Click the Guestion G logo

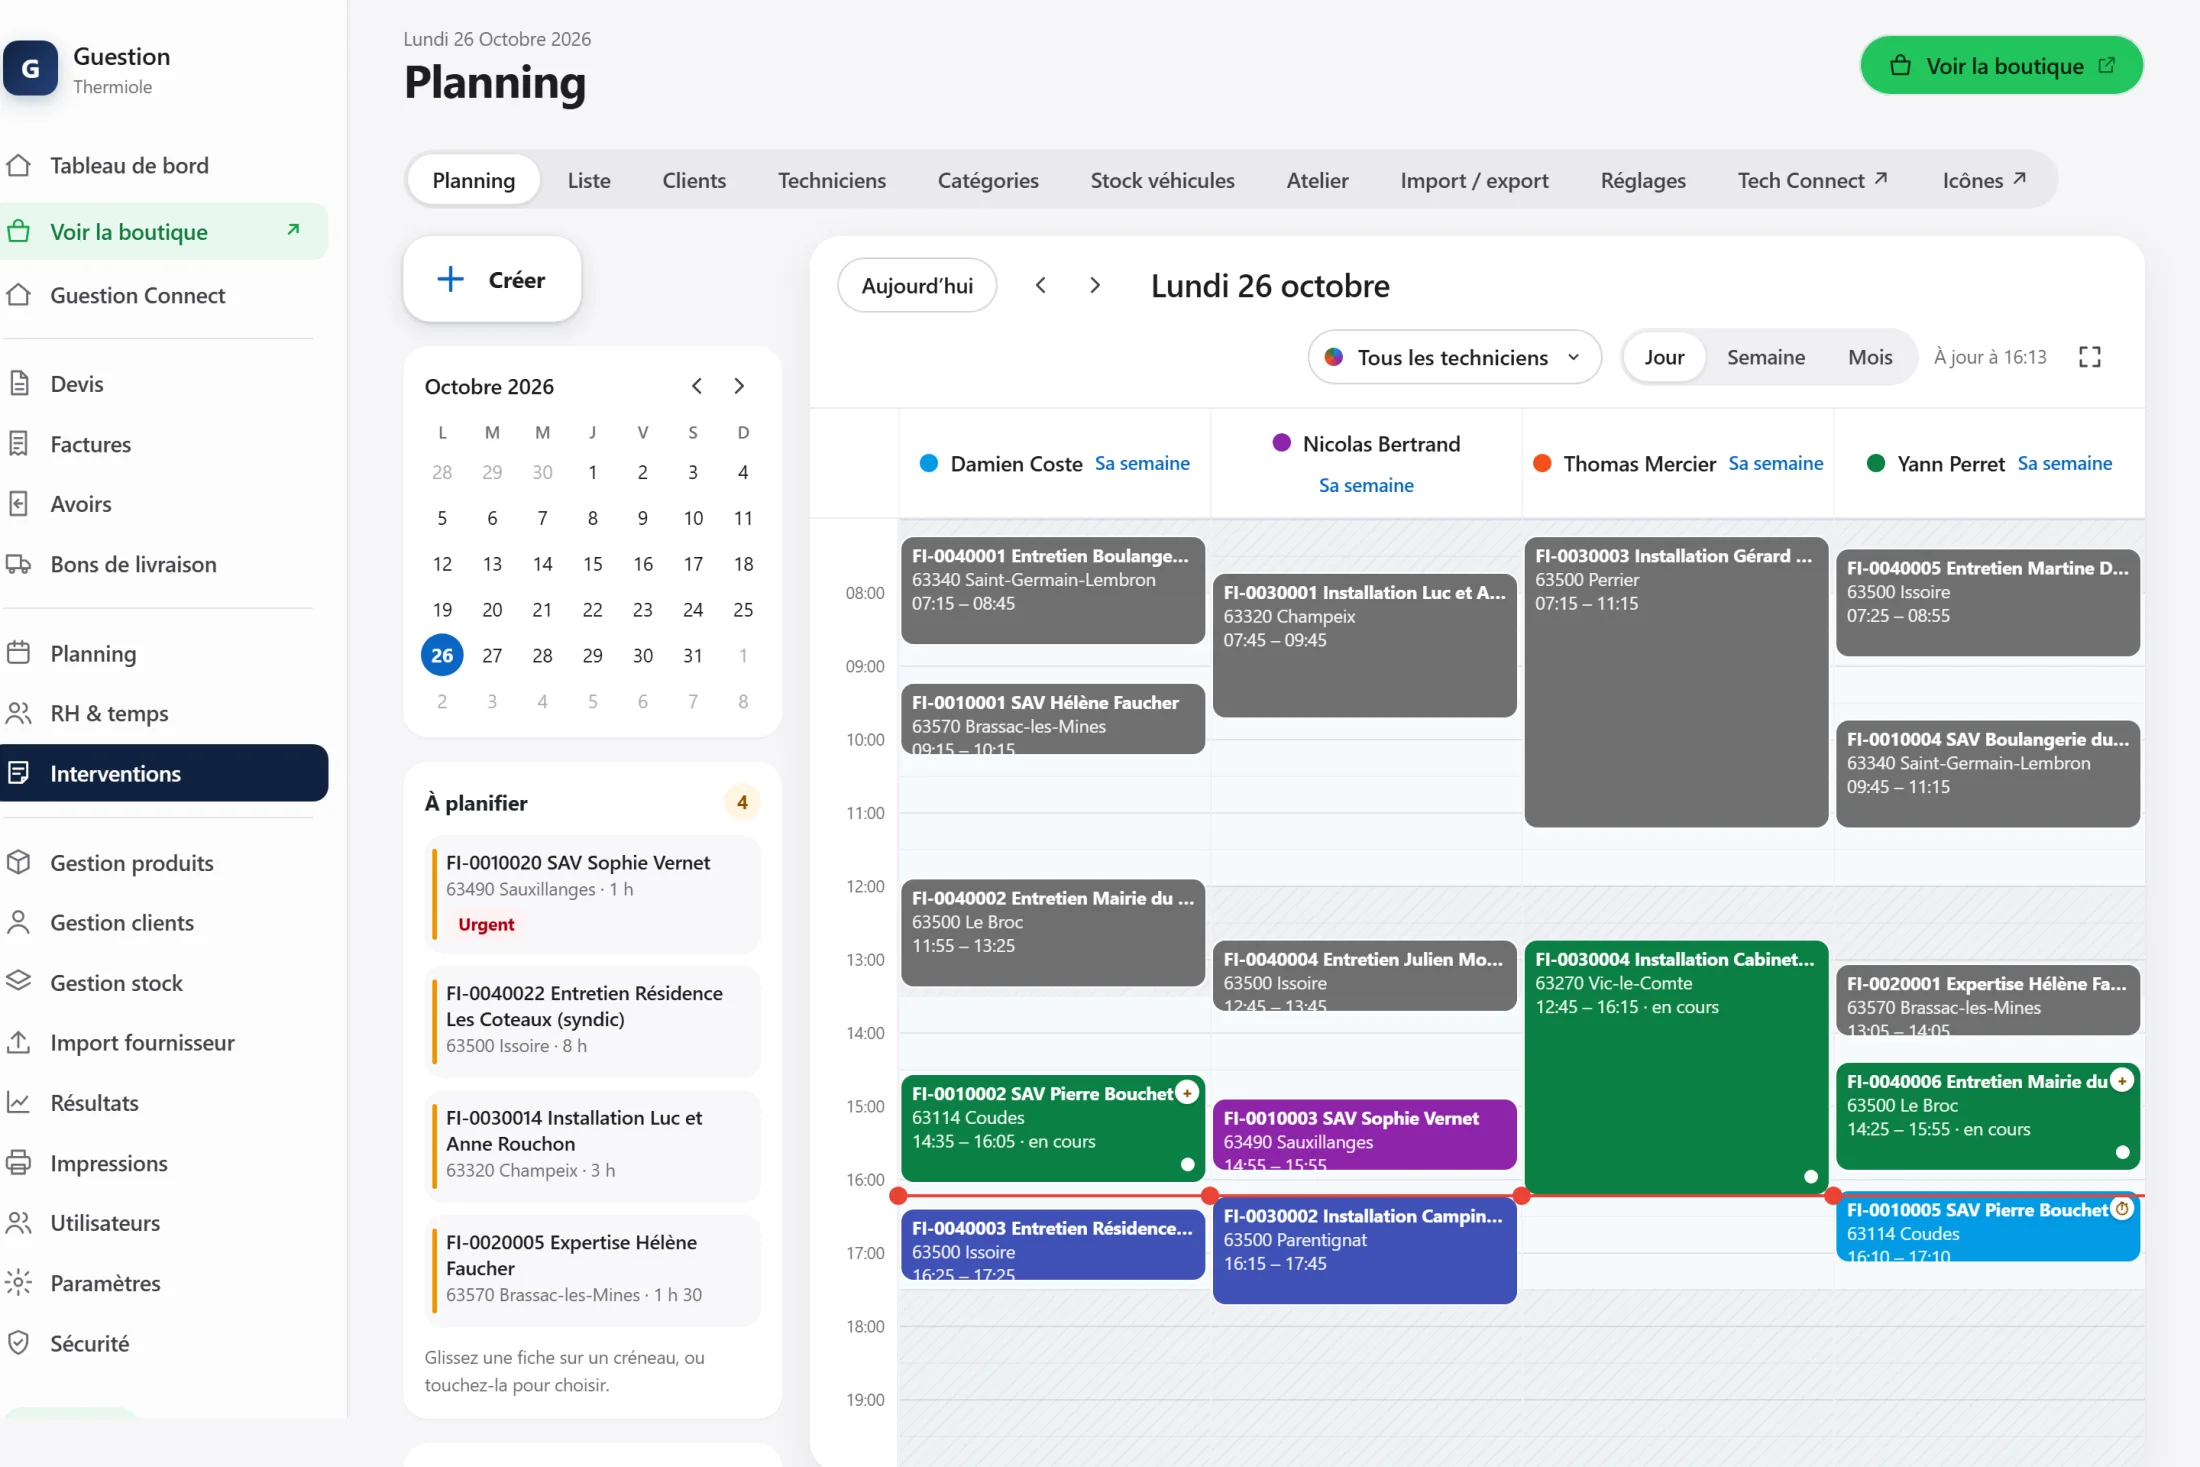point(31,68)
